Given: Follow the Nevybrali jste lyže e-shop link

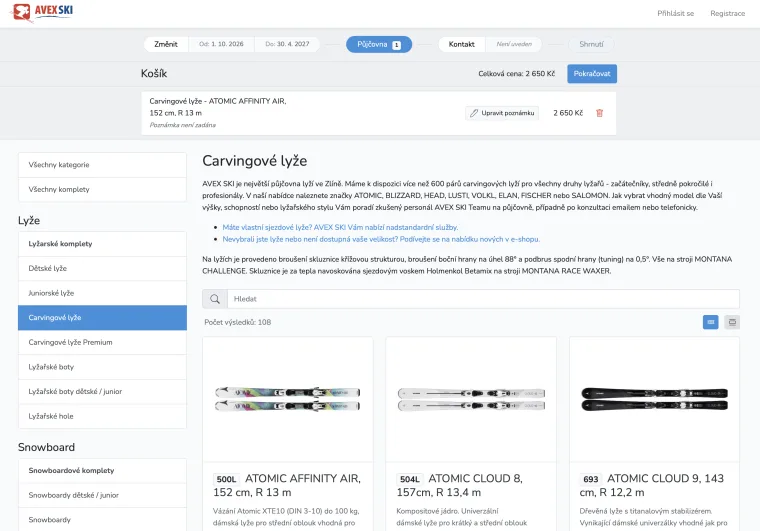Looking at the screenshot, I should tap(381, 239).
